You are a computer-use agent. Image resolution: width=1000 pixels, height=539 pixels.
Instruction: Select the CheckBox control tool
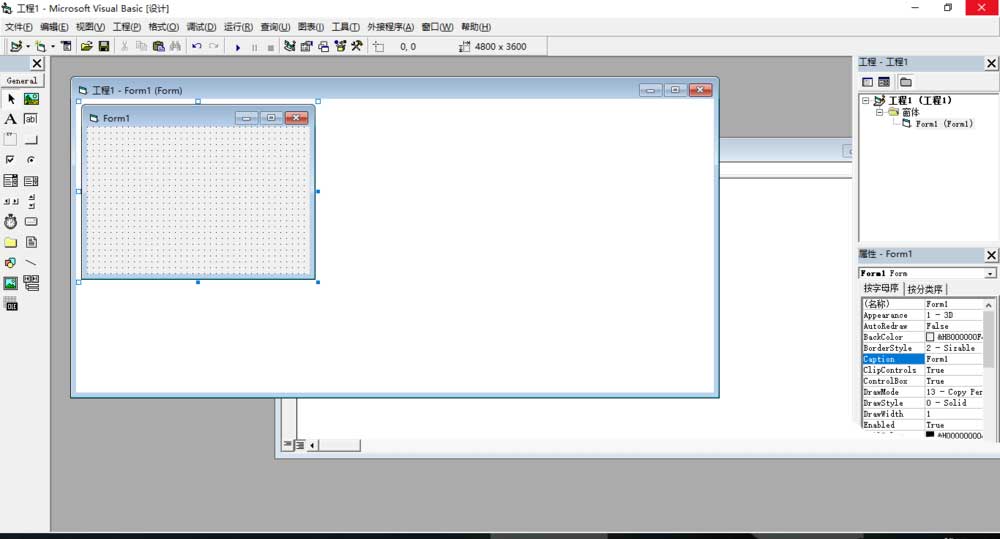pyautogui.click(x=11, y=160)
